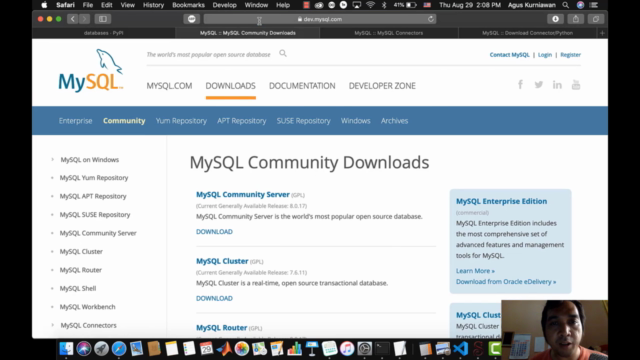Open Terminal from the Dock

[382, 349]
